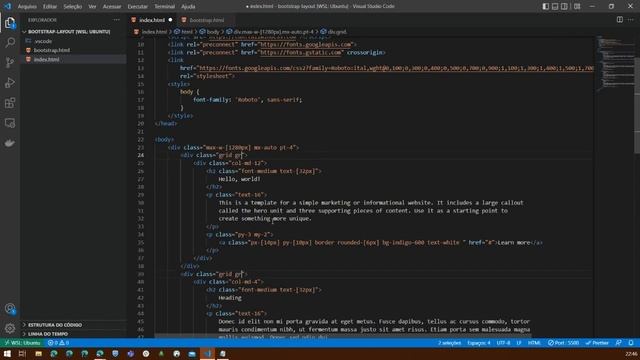Open File Explorer from the taskbar
The height and width of the screenshot is (360, 640).
[x=38, y=353]
